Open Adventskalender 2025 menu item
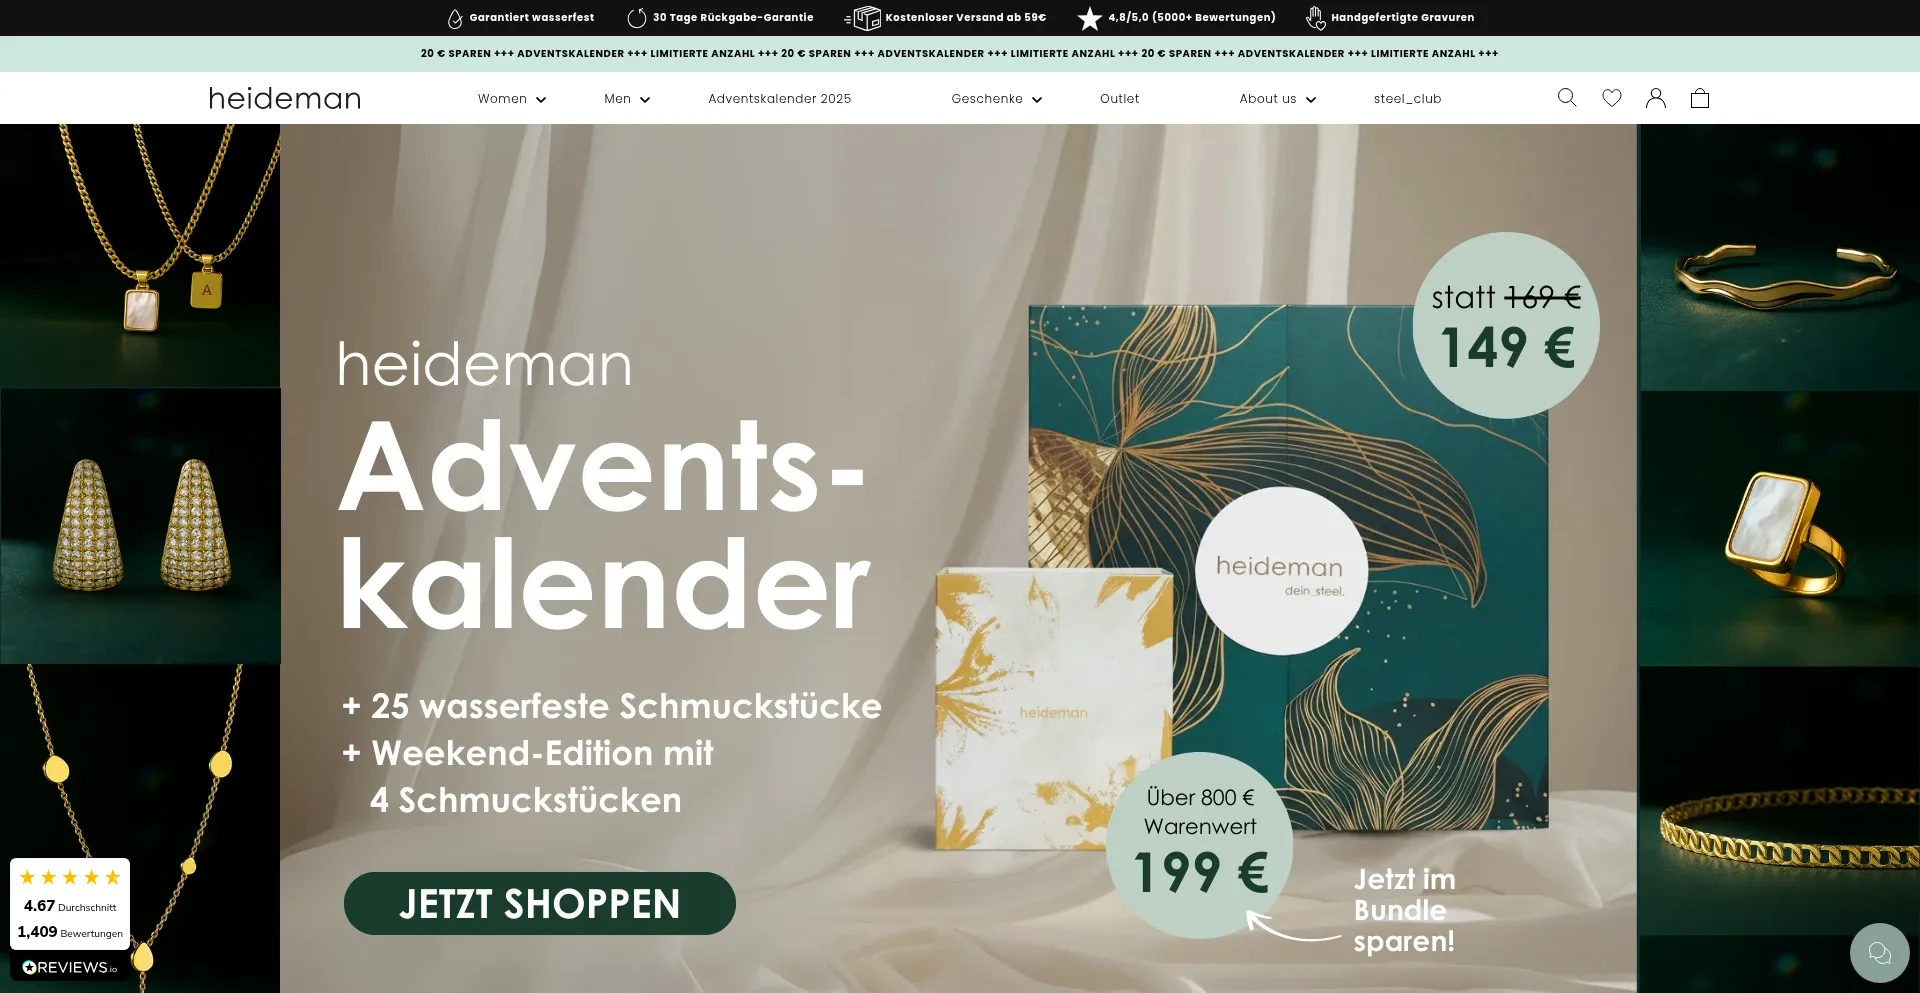This screenshot has width=1920, height=993. pos(780,99)
